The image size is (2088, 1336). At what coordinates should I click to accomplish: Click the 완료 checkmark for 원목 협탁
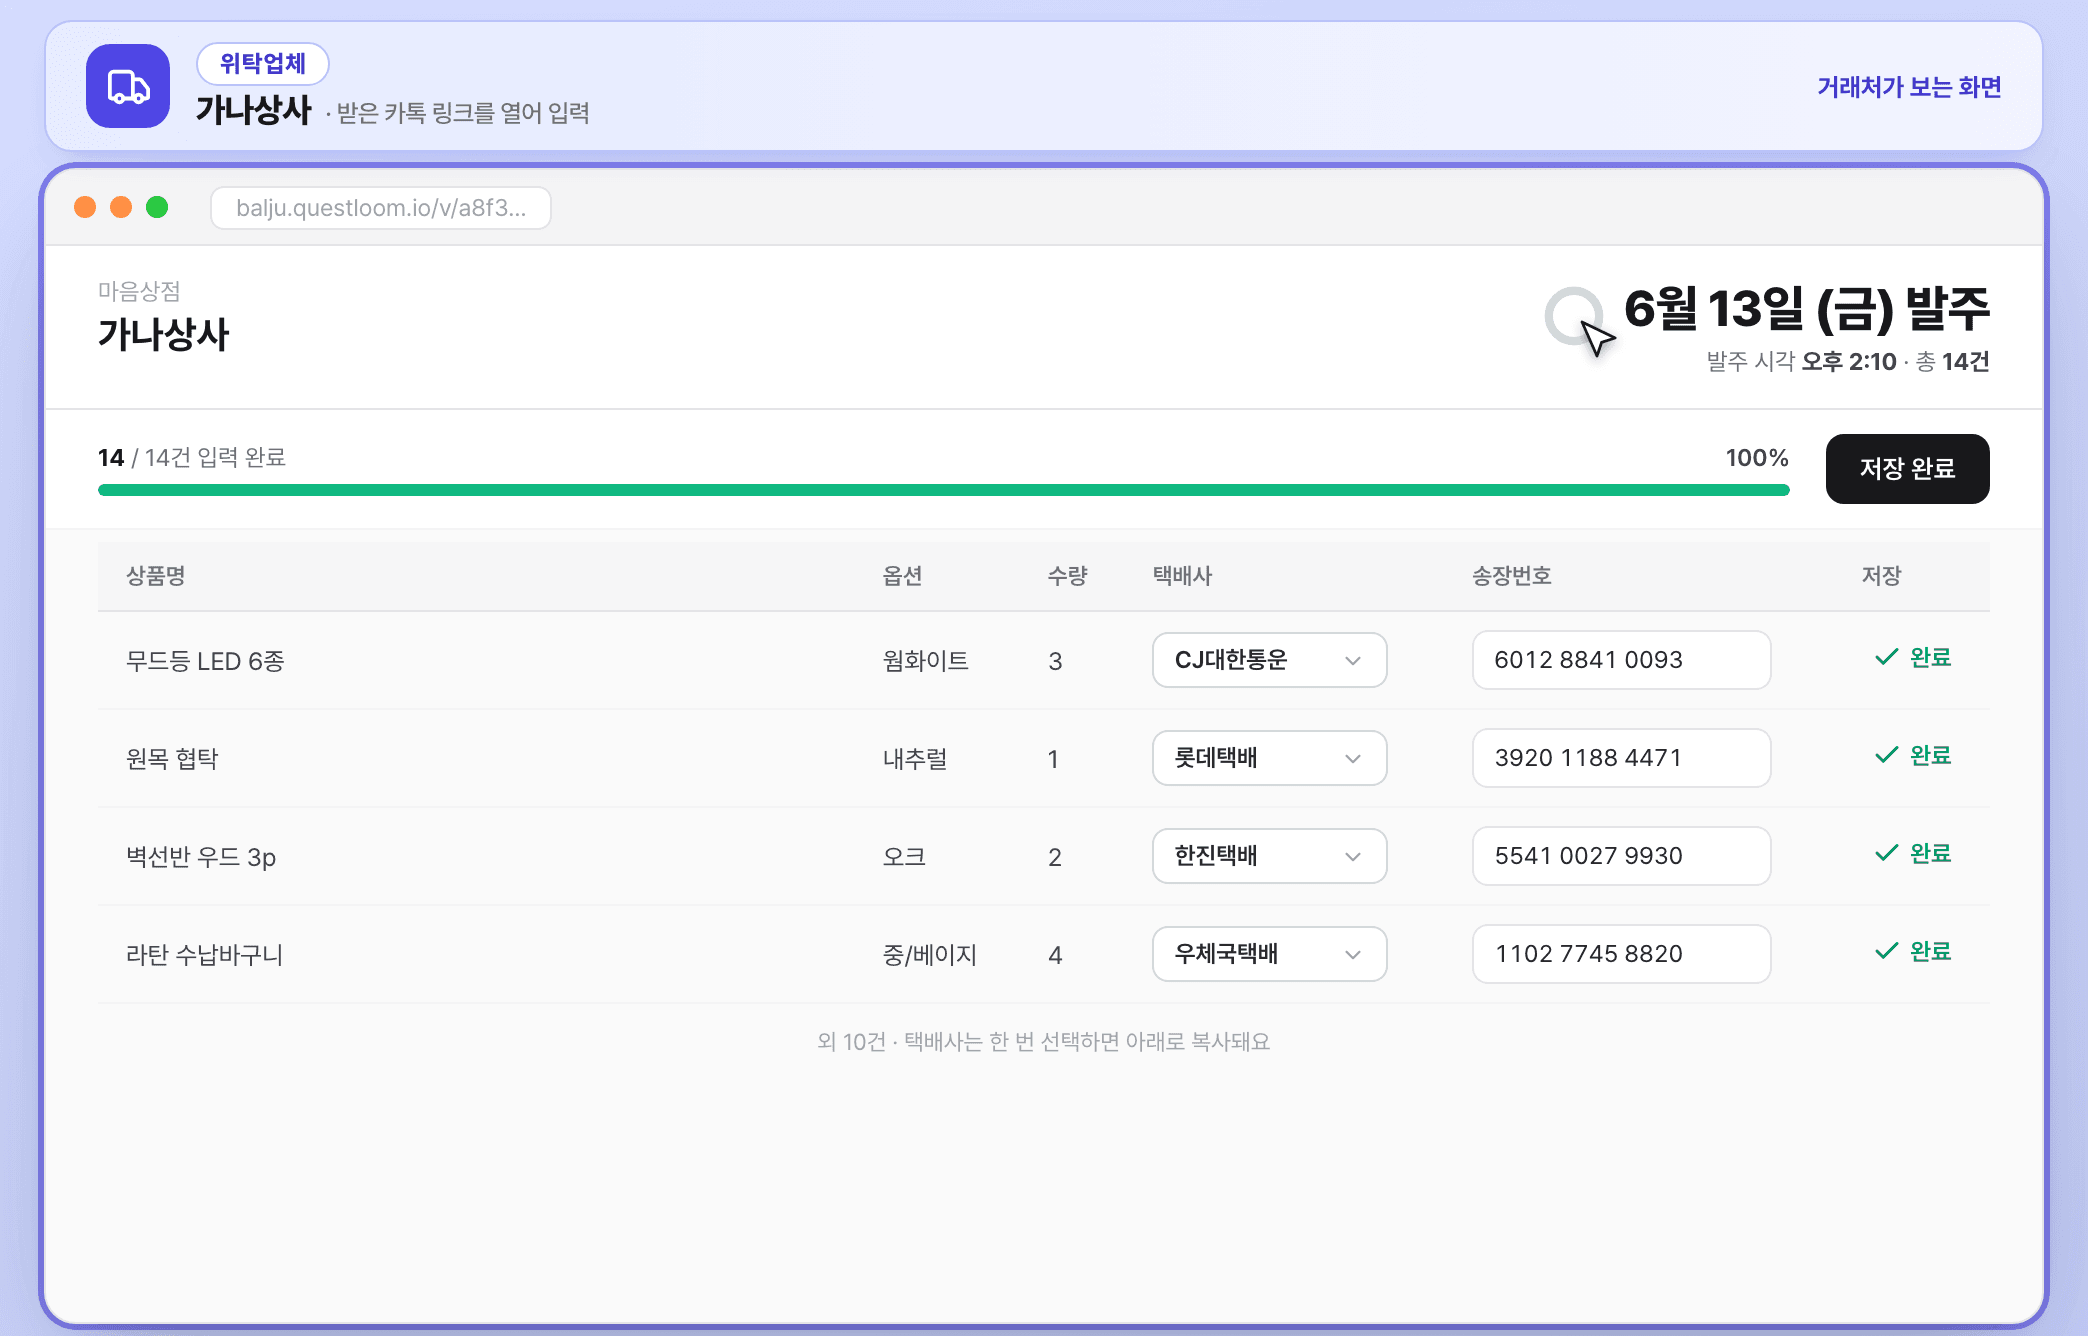(x=1912, y=755)
